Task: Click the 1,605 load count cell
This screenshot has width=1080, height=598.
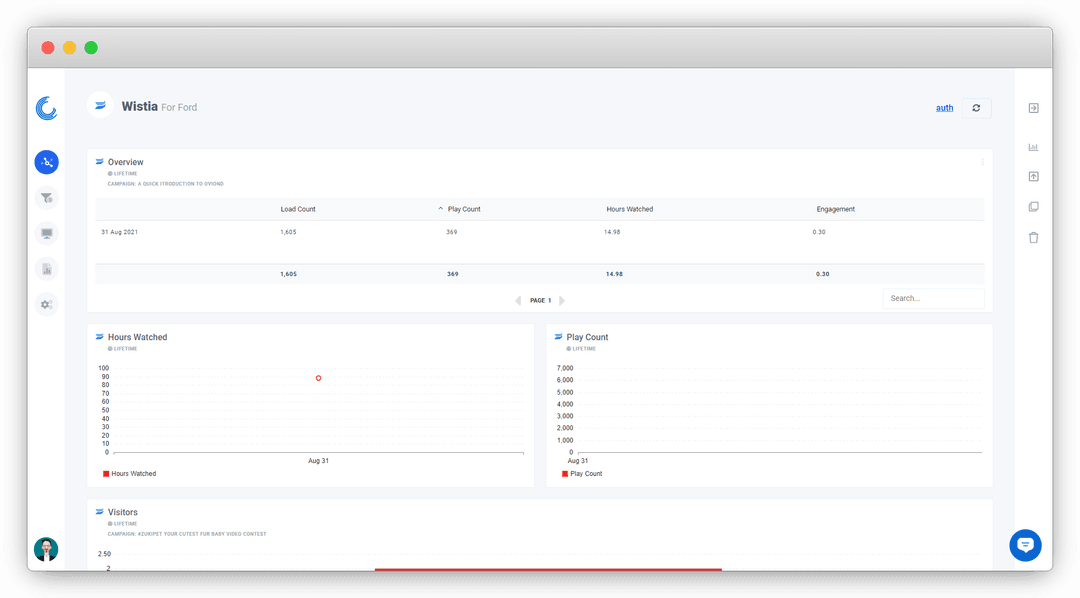Action: (288, 232)
